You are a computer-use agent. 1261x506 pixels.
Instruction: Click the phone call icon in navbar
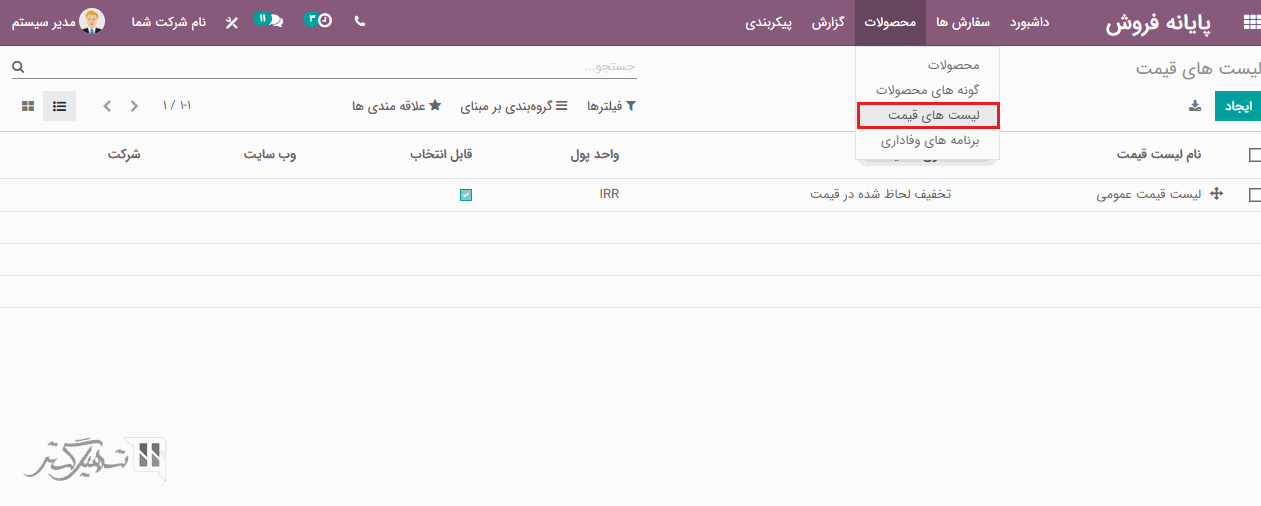360,21
